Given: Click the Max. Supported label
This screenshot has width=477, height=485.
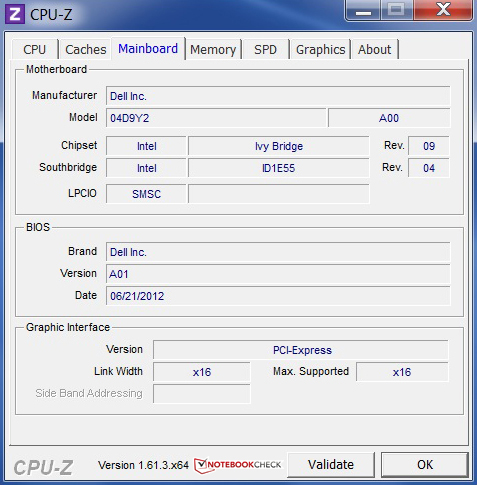Looking at the screenshot, I should (311, 371).
